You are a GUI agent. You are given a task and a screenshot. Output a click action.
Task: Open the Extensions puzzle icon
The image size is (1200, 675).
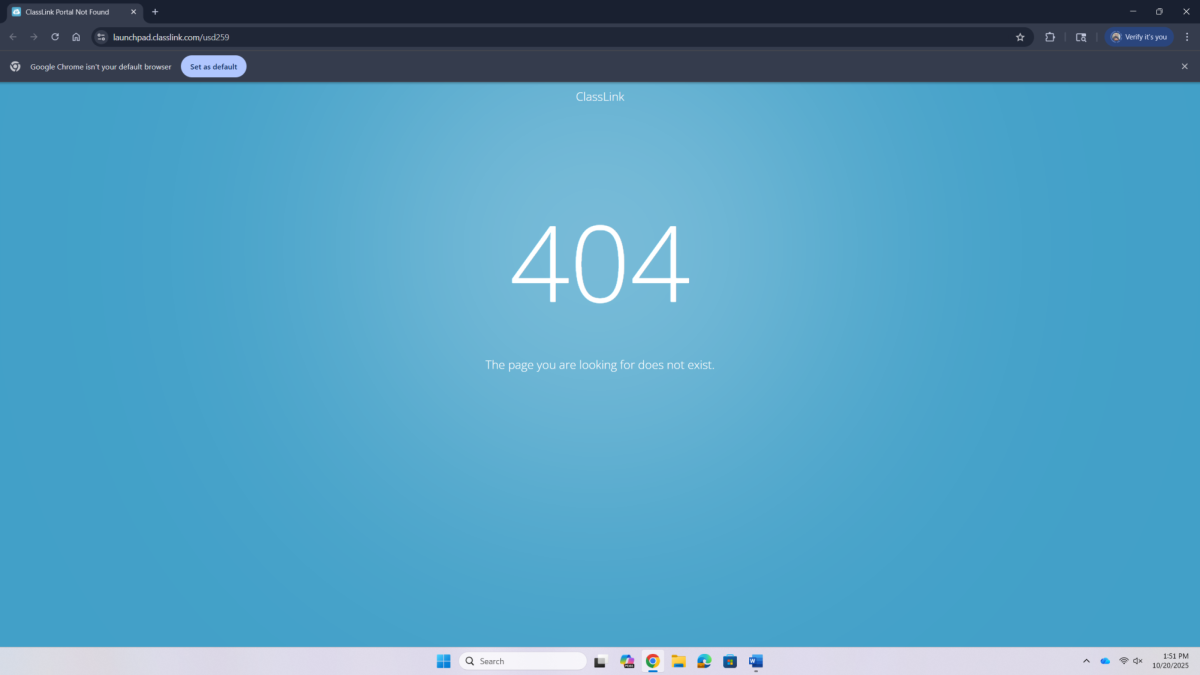point(1050,37)
